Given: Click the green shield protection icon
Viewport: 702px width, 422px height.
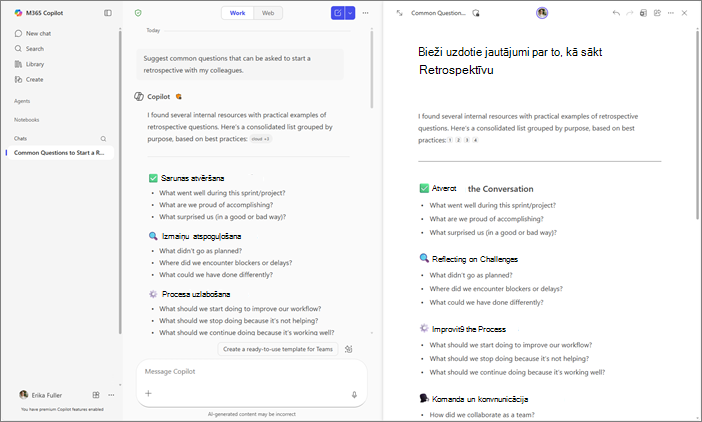Looking at the screenshot, I should (x=138, y=13).
